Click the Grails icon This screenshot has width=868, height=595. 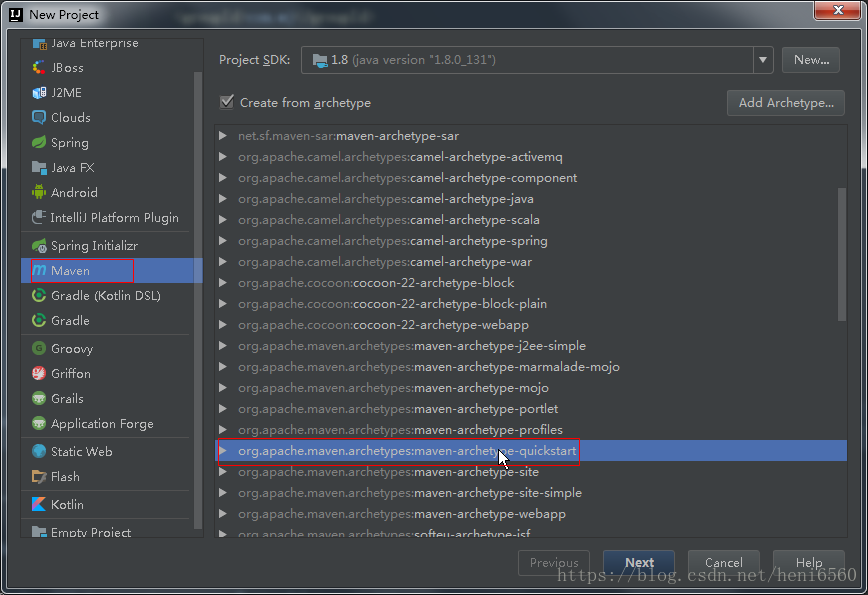39,398
